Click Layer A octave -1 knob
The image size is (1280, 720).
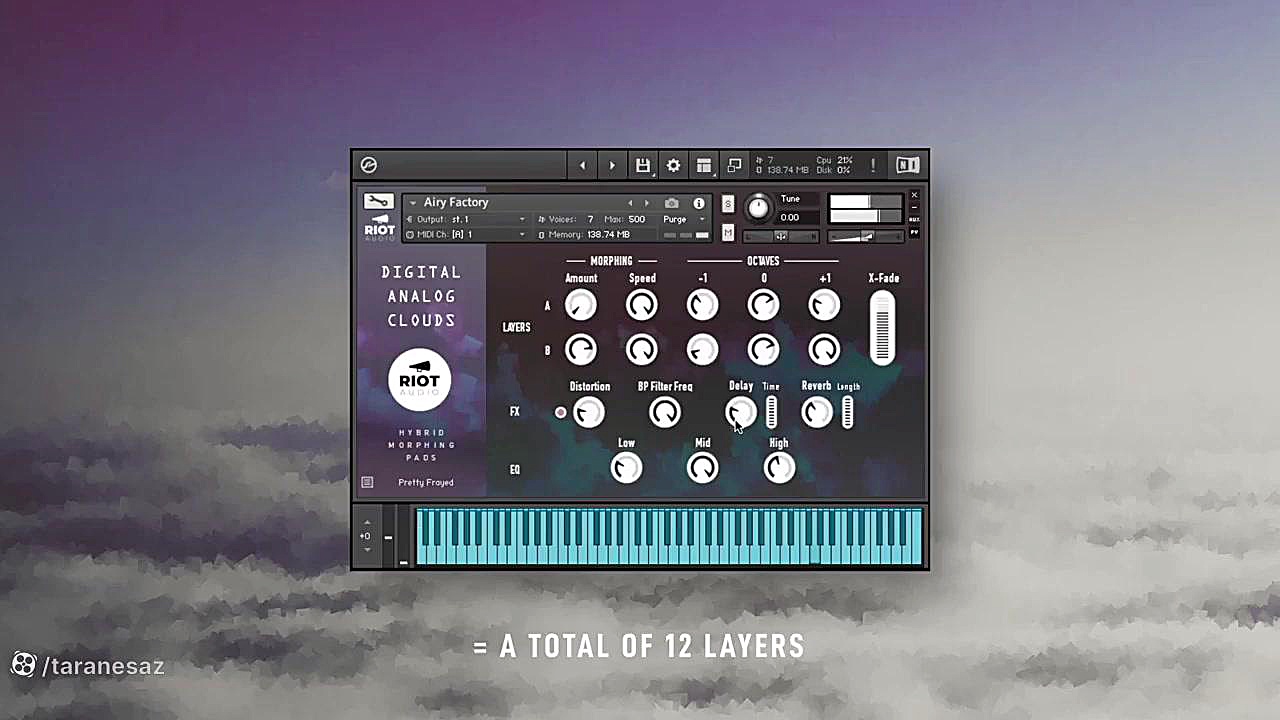[x=703, y=305]
